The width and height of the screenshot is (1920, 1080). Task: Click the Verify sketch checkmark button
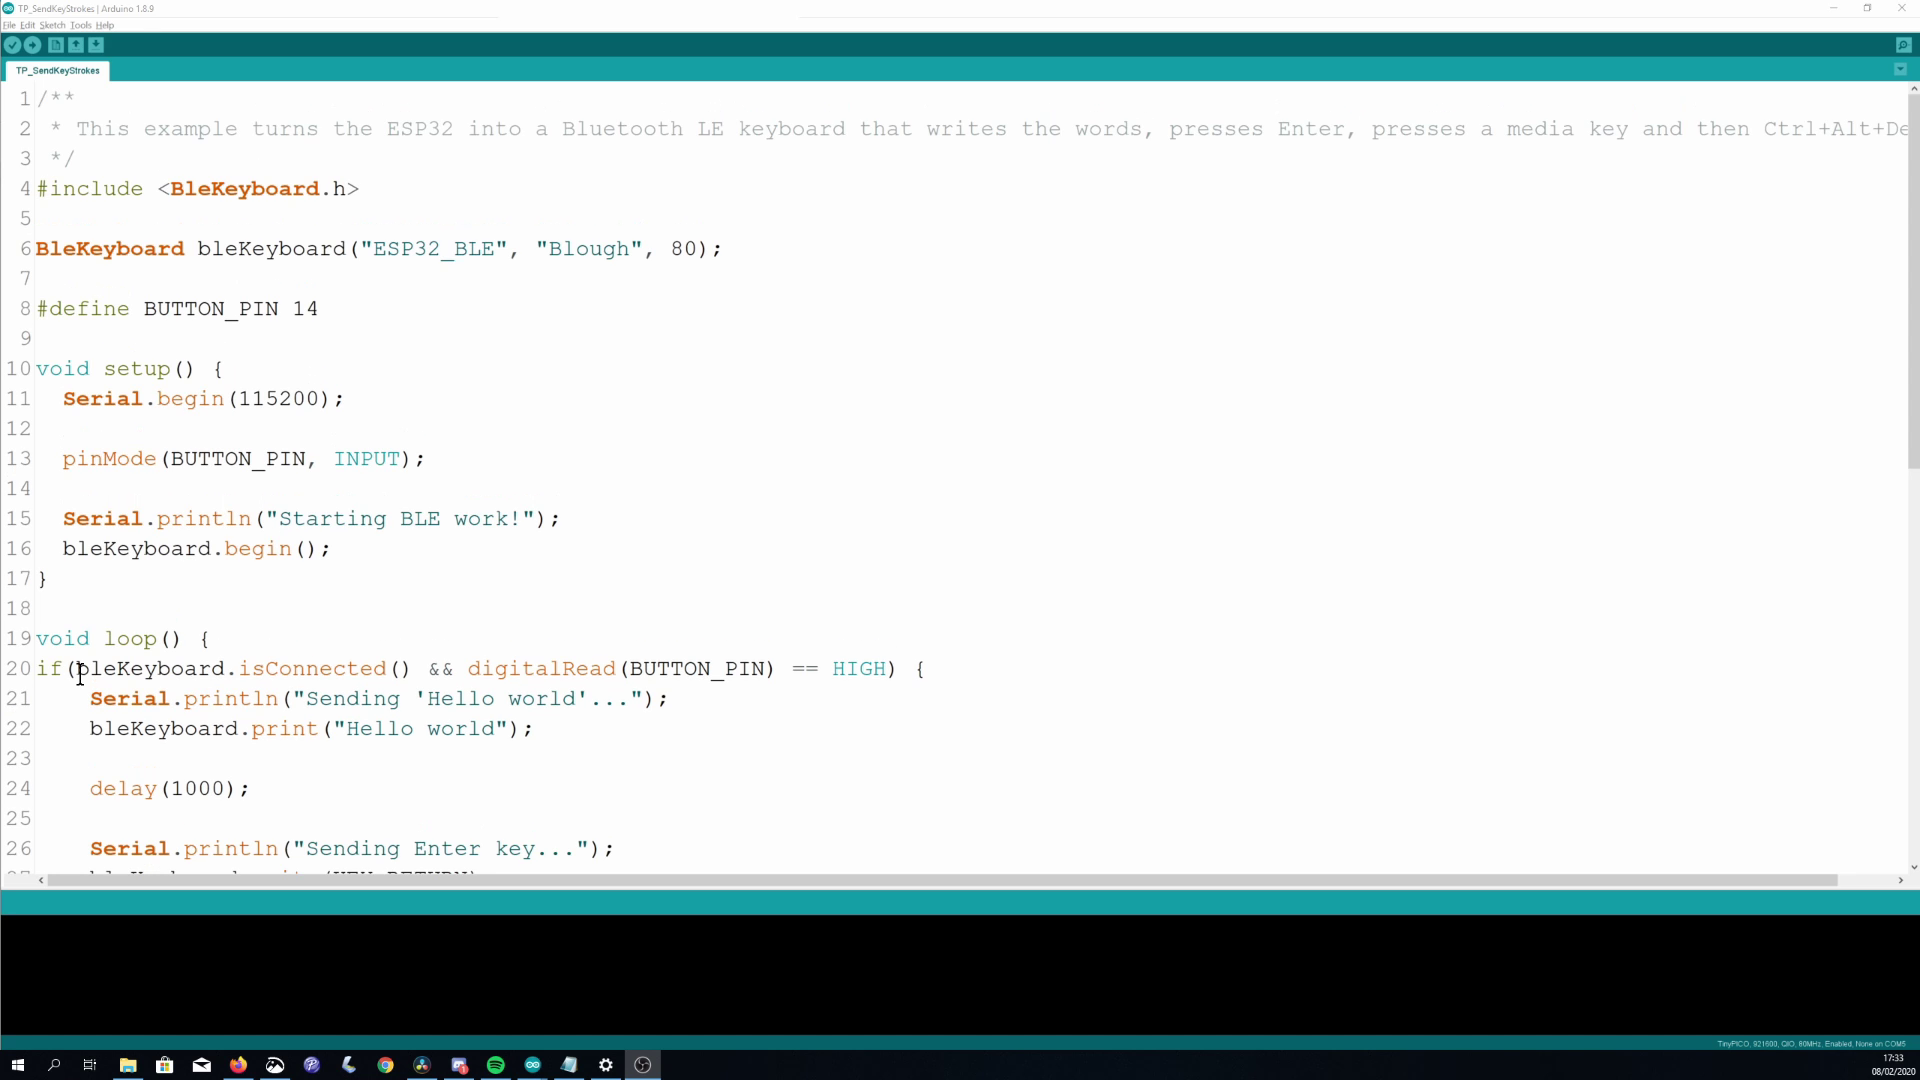click(12, 45)
